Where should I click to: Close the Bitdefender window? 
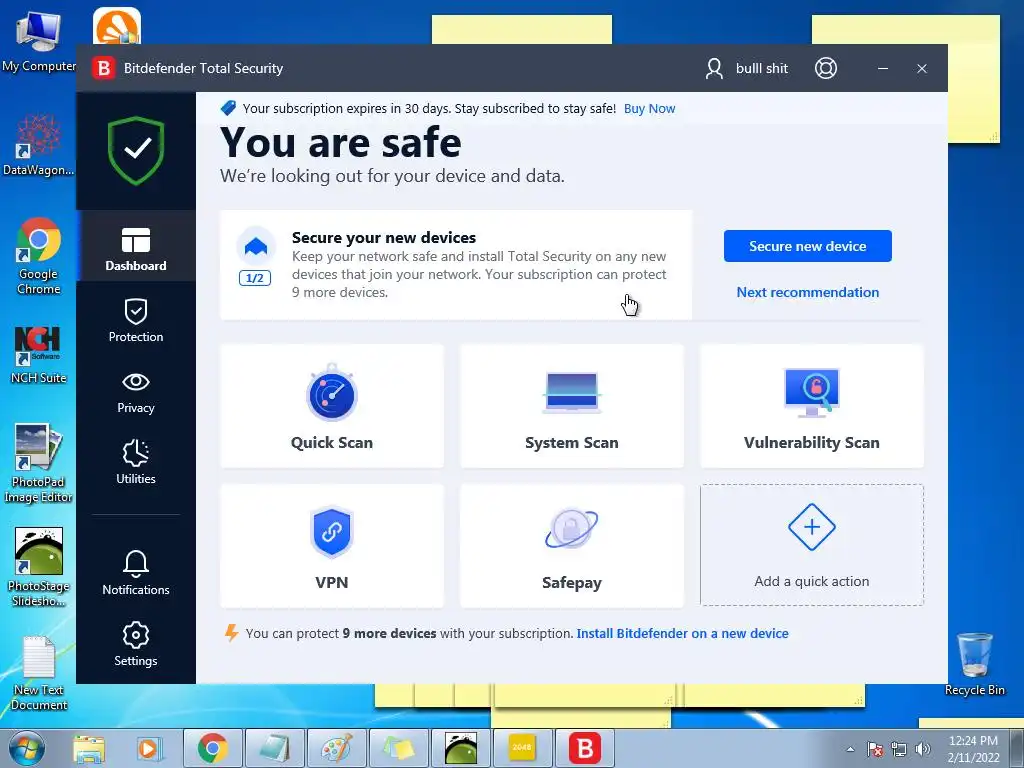(x=921, y=68)
